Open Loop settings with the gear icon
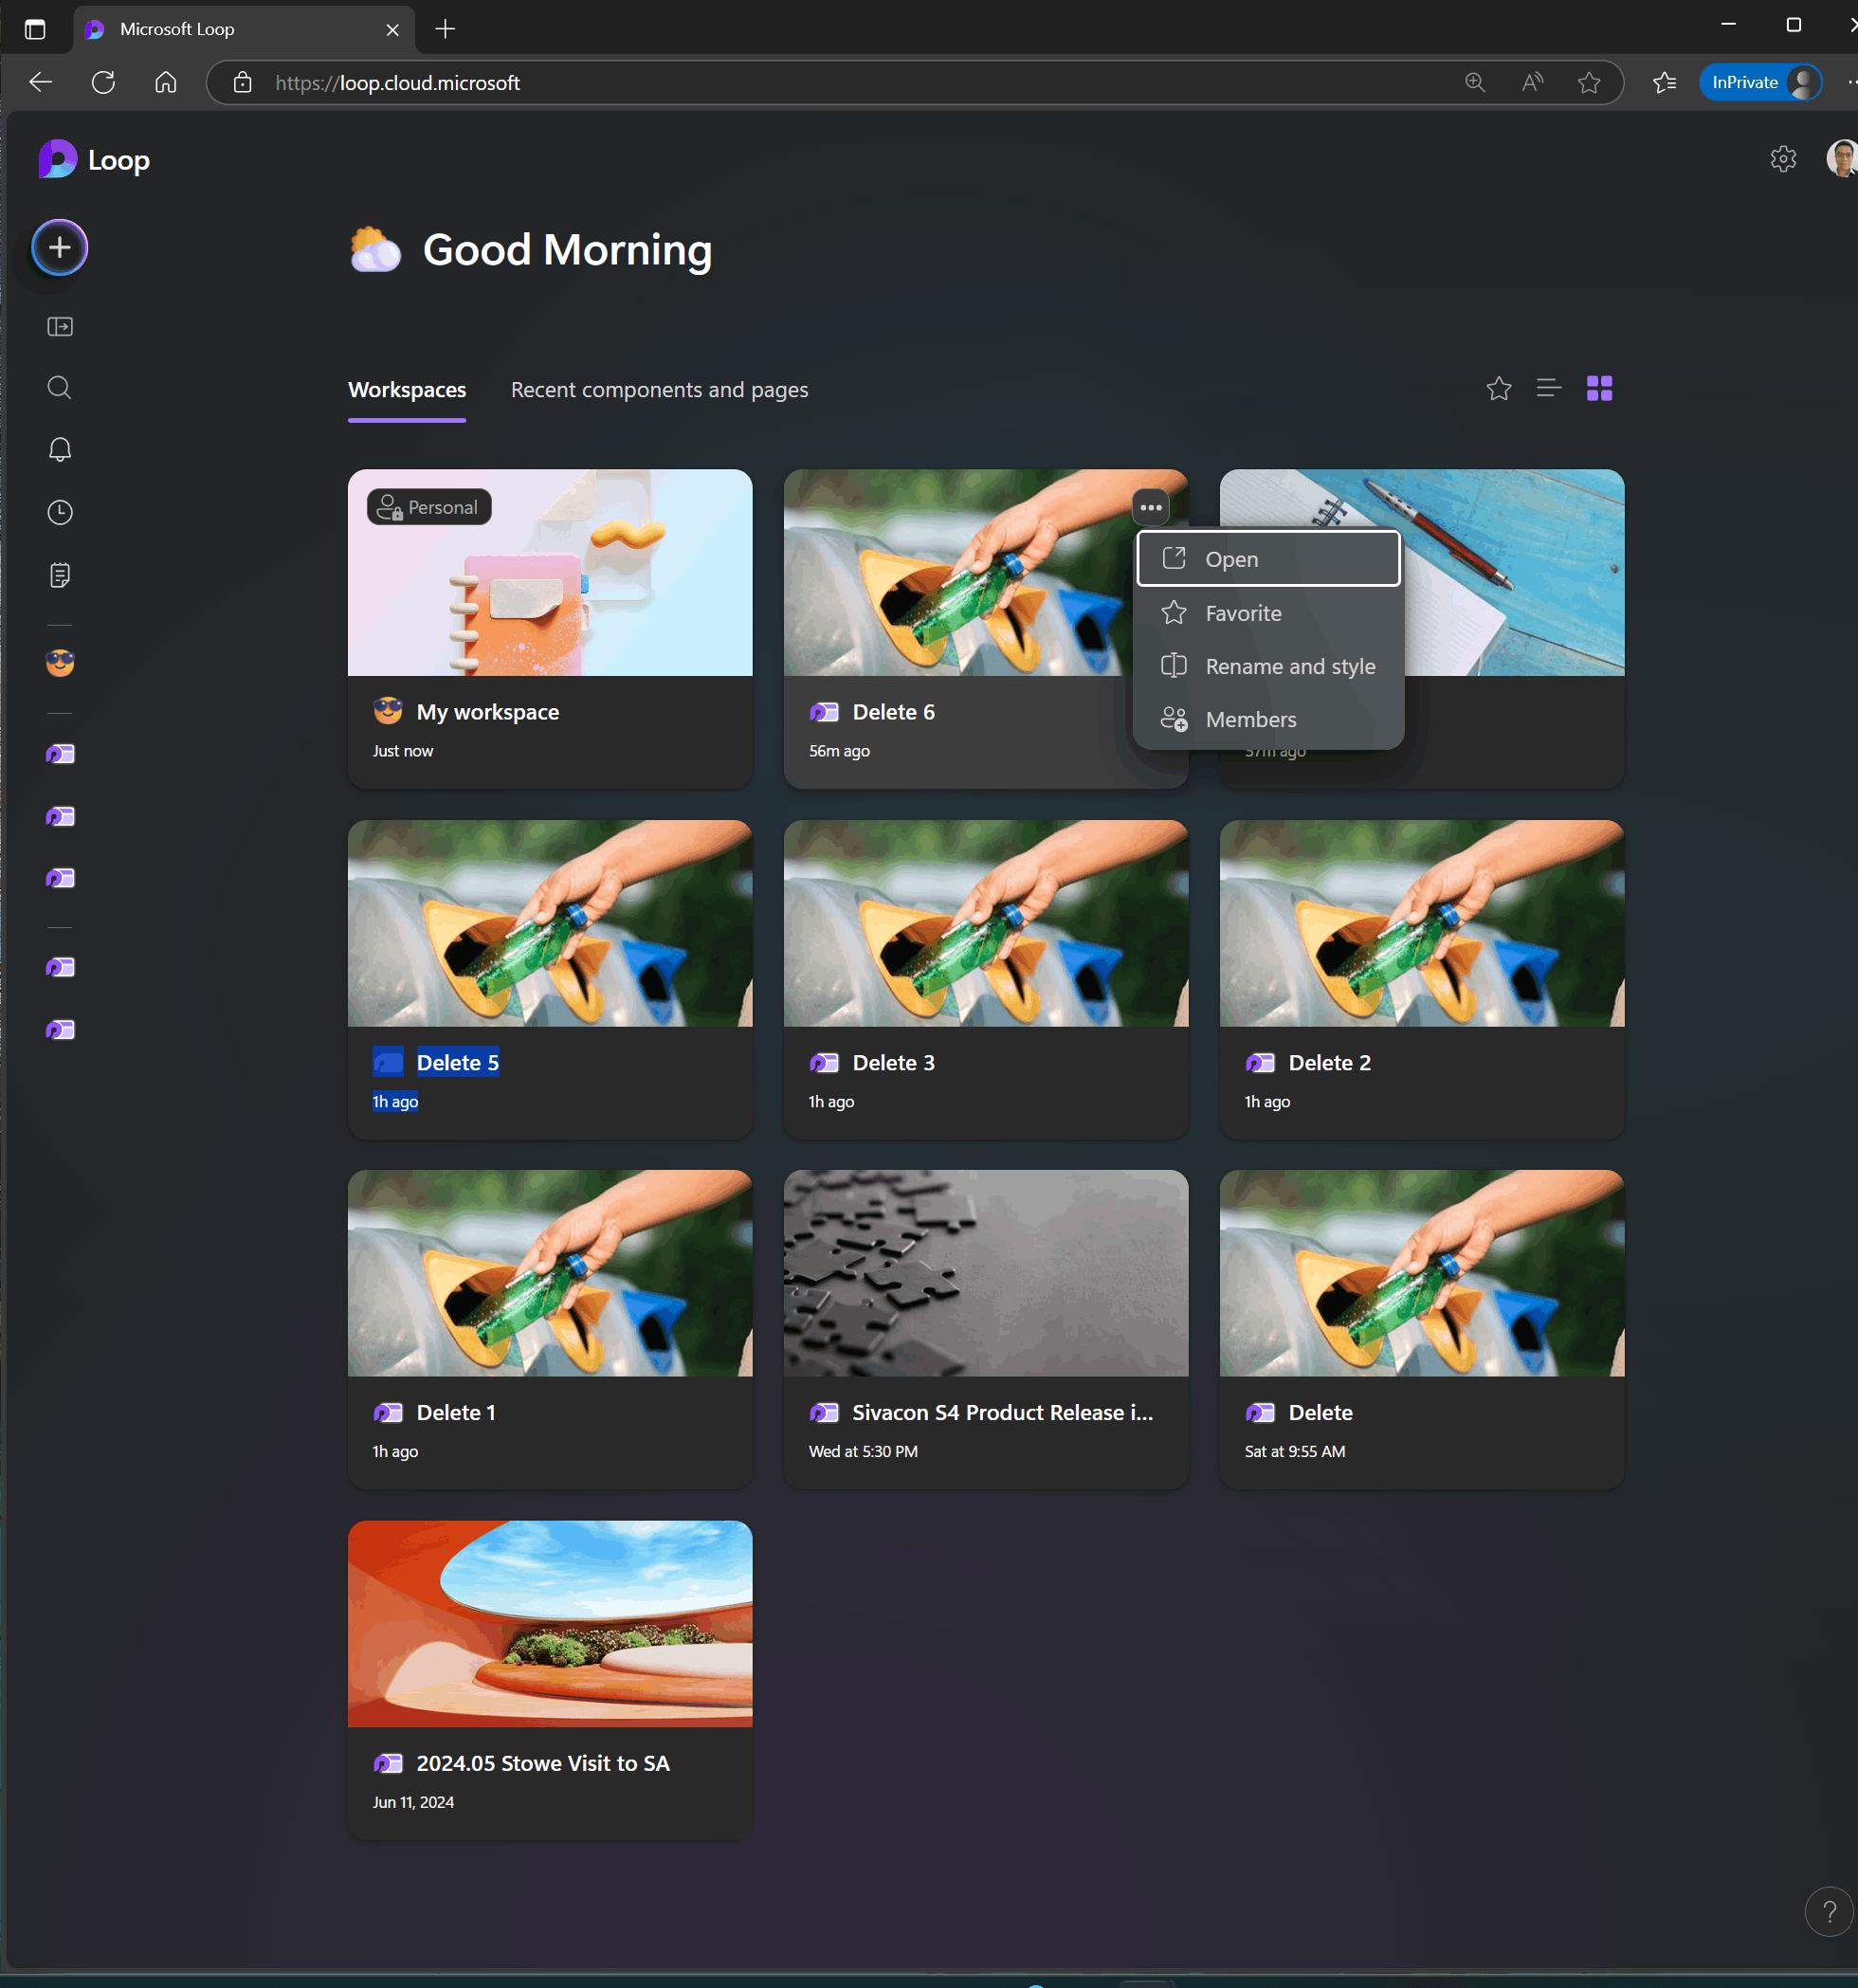 tap(1784, 158)
